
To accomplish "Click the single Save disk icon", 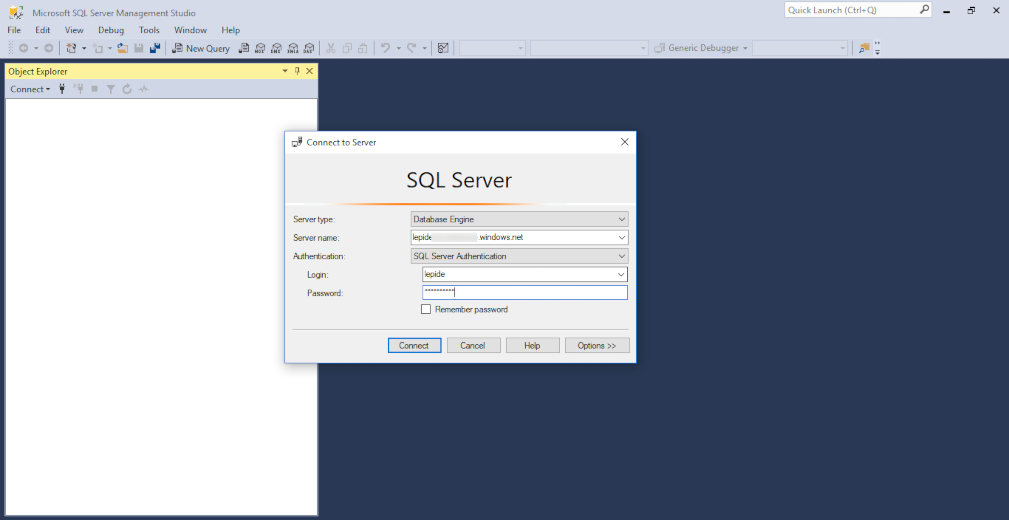I will (x=138, y=48).
